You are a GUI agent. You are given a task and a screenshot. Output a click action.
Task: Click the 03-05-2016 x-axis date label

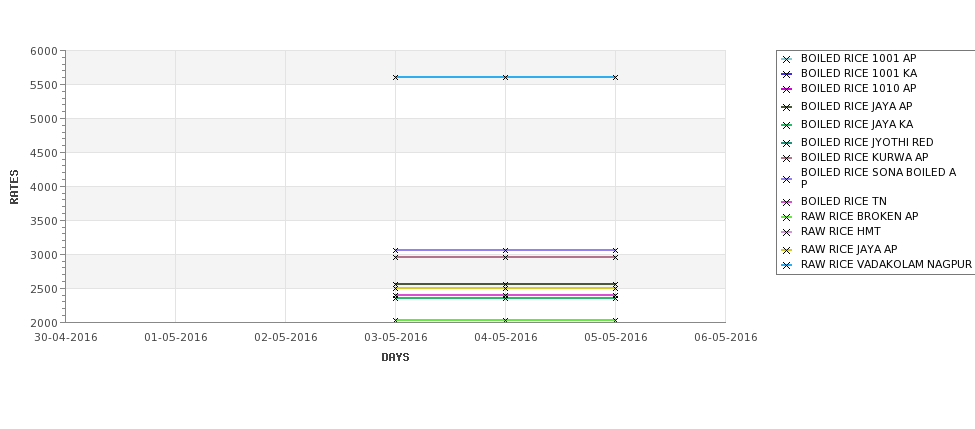pyautogui.click(x=395, y=338)
